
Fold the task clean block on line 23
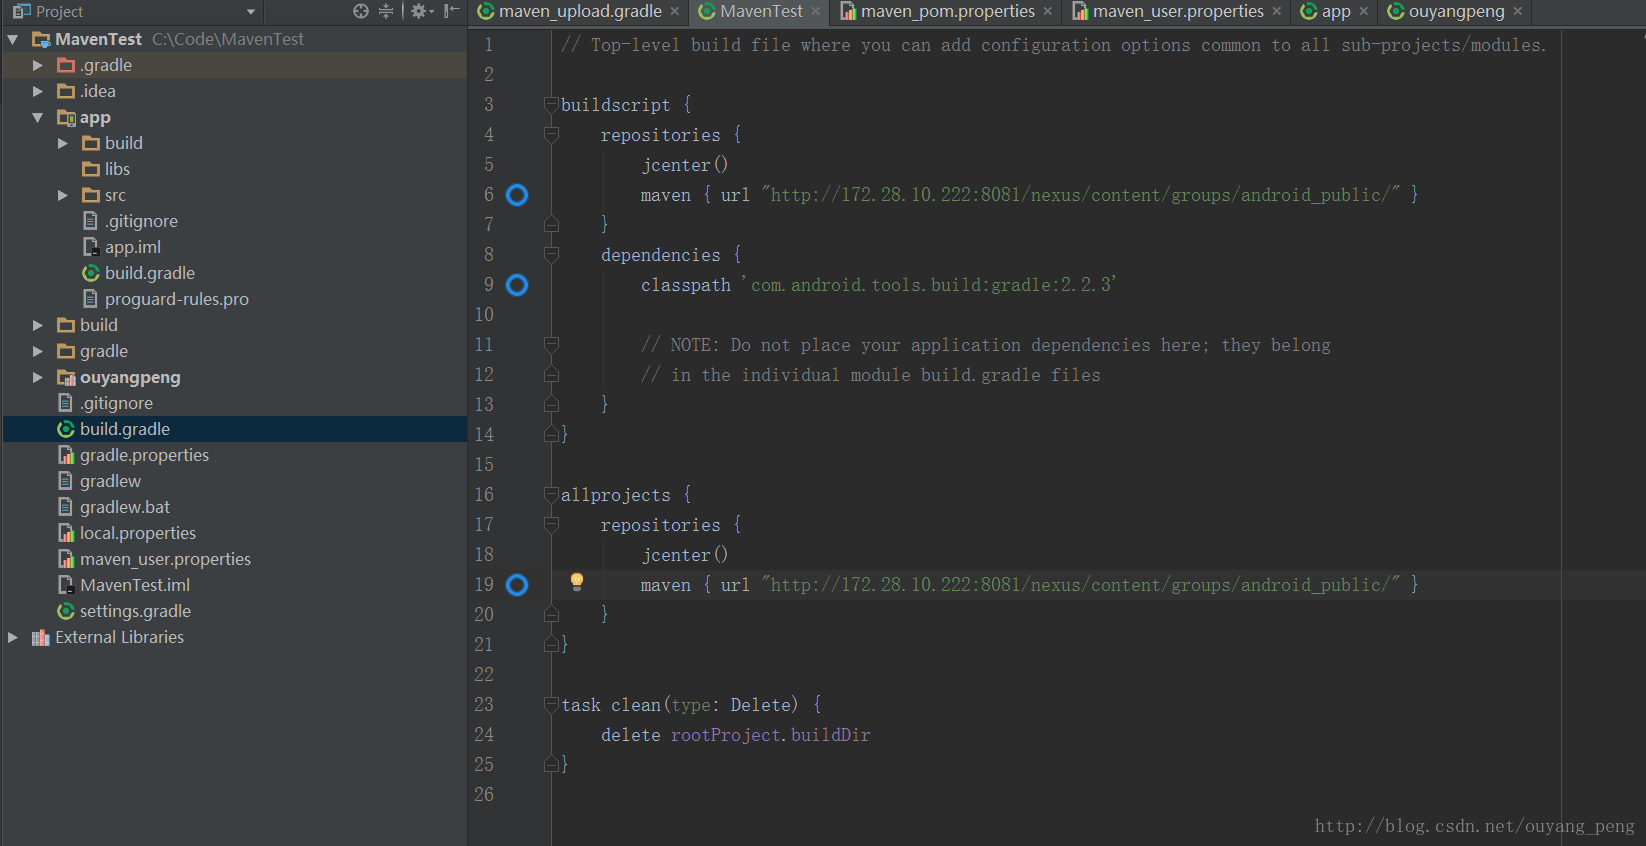551,704
